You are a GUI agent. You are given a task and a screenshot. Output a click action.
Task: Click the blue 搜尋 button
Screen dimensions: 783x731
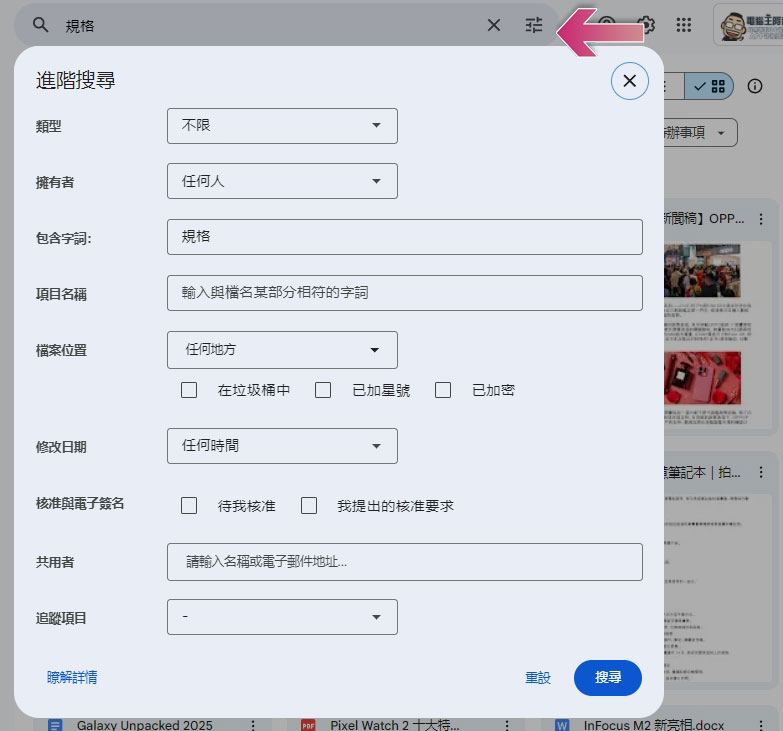click(x=608, y=678)
